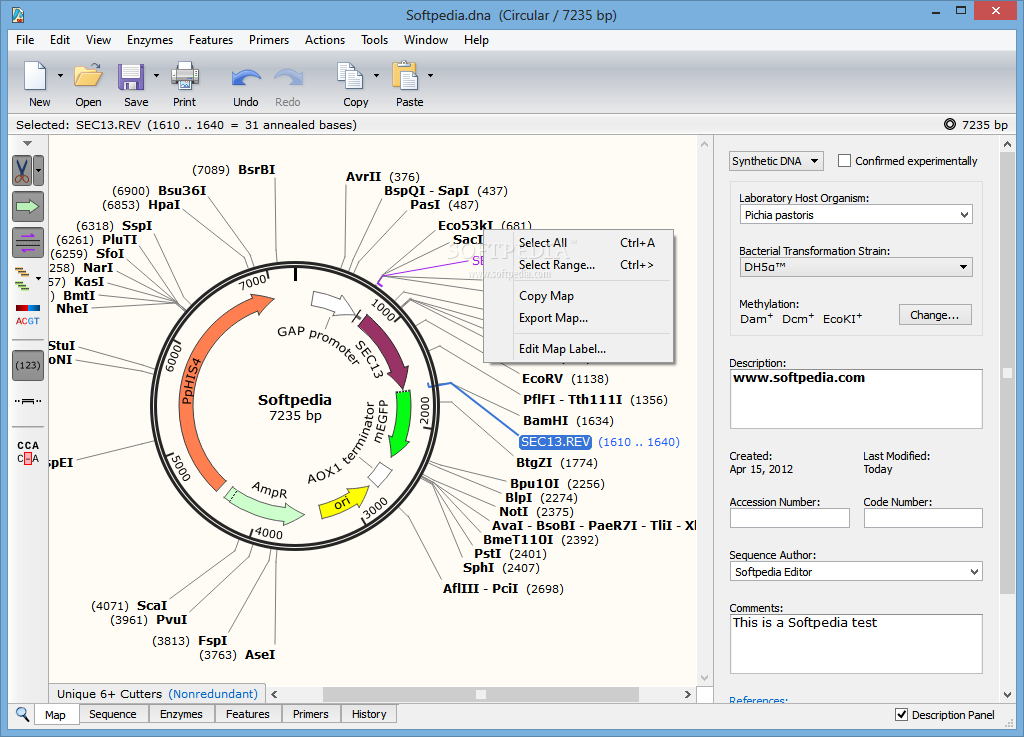
Task: Uncheck the Description Panel checkbox
Action: [x=901, y=715]
